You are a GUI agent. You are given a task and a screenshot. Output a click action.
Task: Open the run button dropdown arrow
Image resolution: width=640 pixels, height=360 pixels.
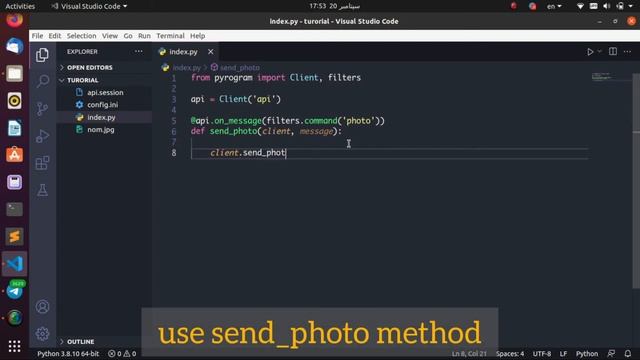[x=599, y=51]
